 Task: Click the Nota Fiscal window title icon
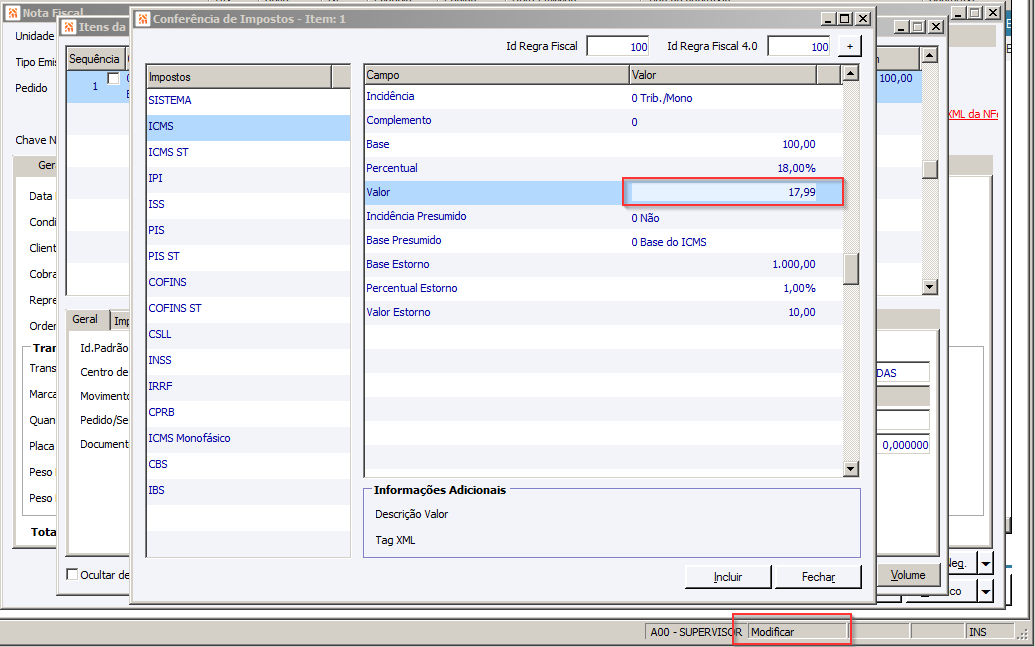coord(13,13)
